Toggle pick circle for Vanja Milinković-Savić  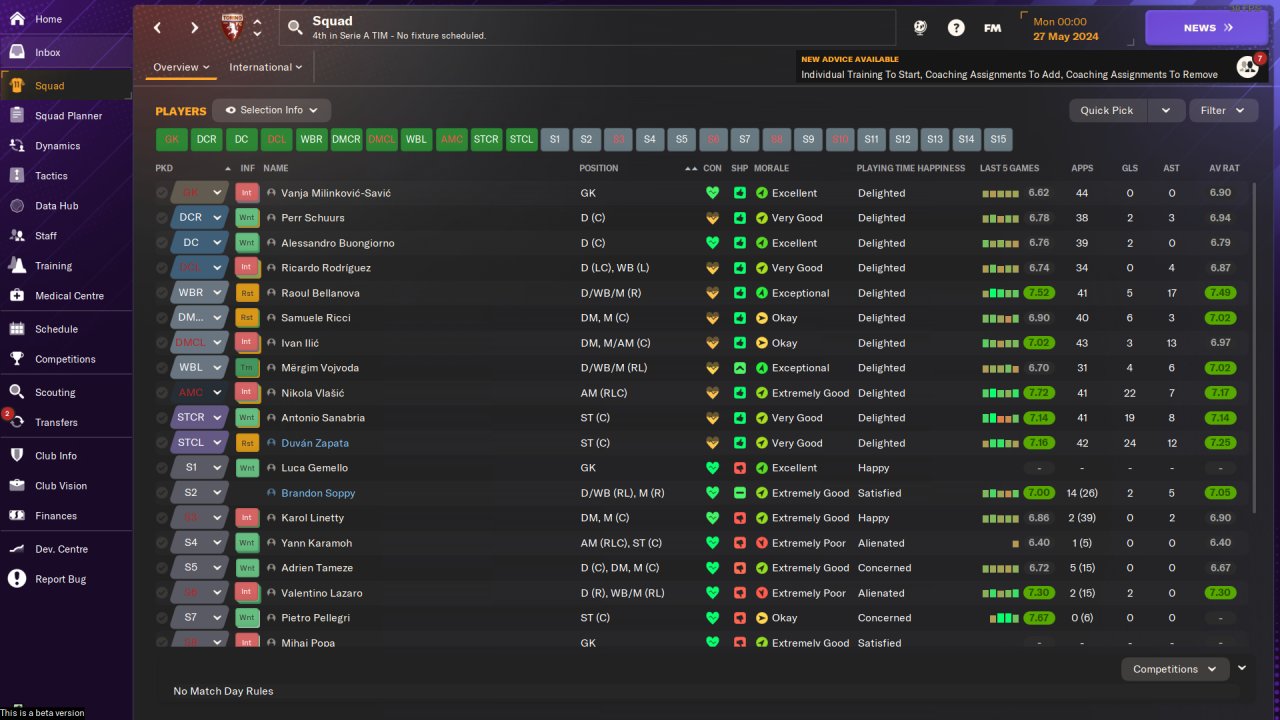pyautogui.click(x=162, y=193)
